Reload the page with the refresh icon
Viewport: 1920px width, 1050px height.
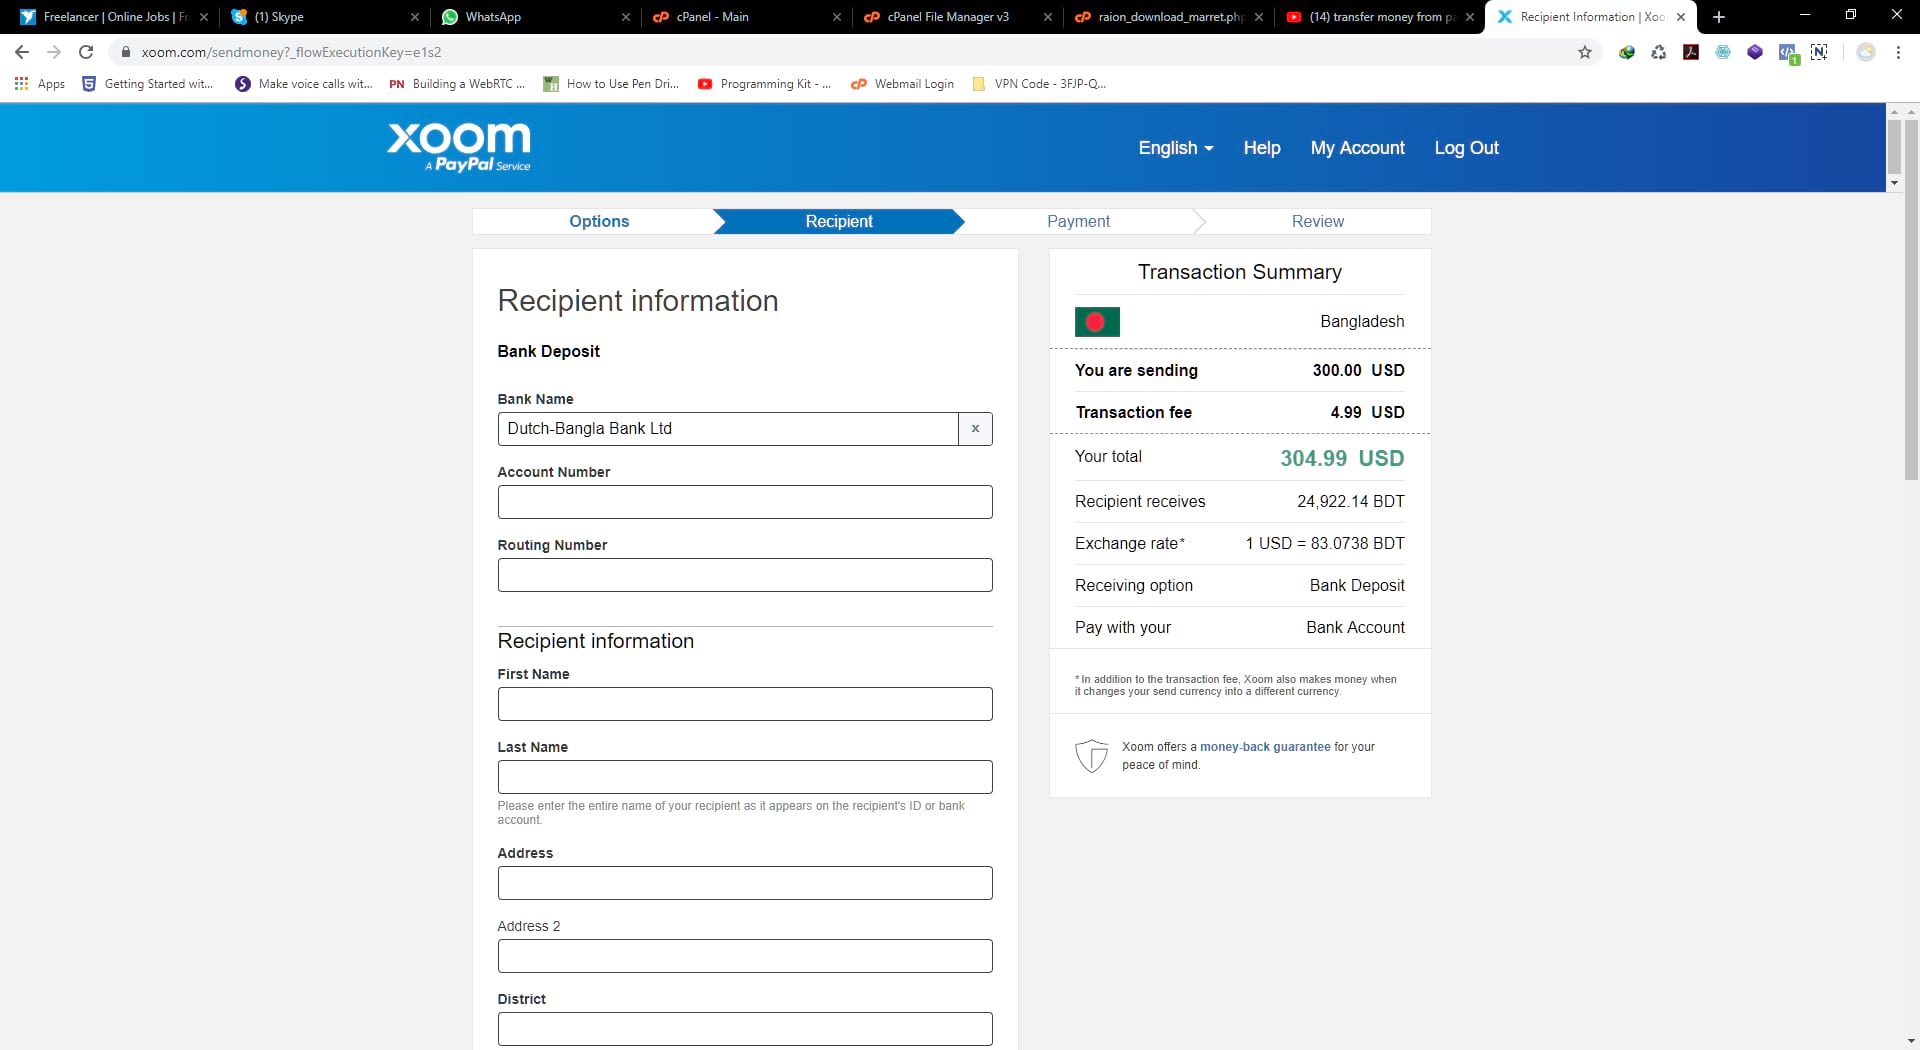(86, 52)
